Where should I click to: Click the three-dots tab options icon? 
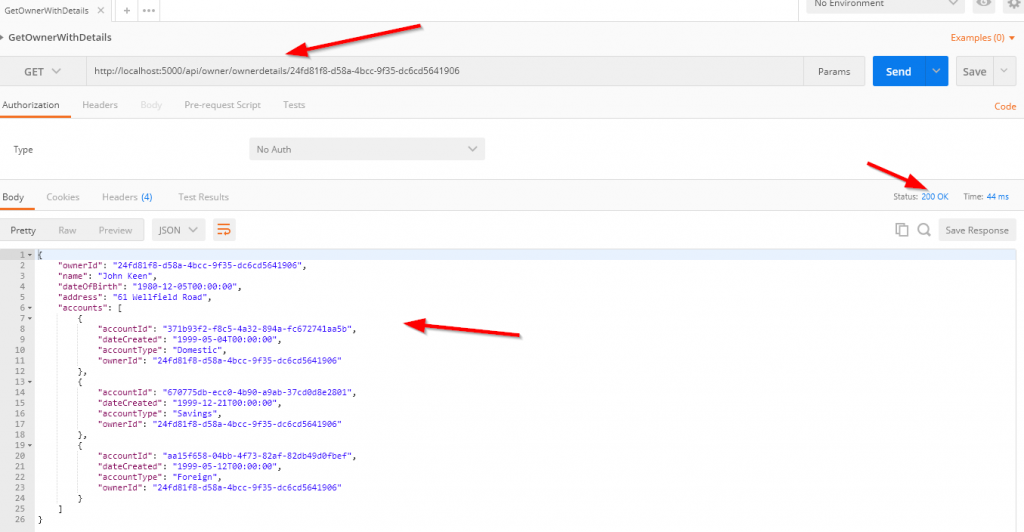(x=148, y=9)
